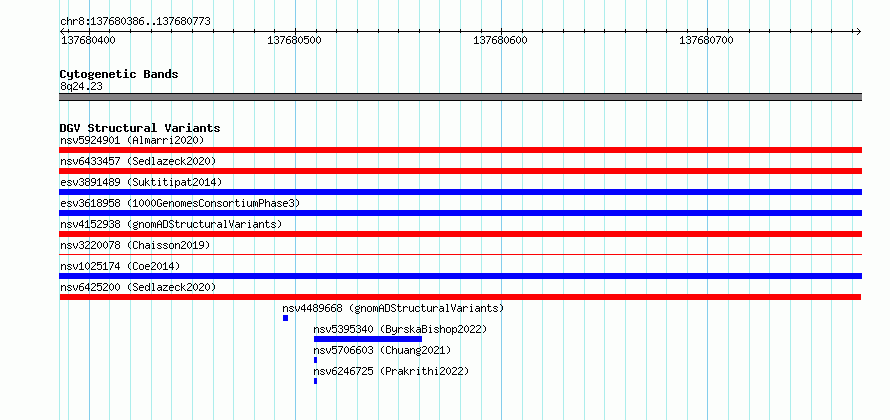The height and width of the screenshot is (420, 890).
Task: Open the nsv1025174 (Coe2014) label
Action: click(x=120, y=266)
